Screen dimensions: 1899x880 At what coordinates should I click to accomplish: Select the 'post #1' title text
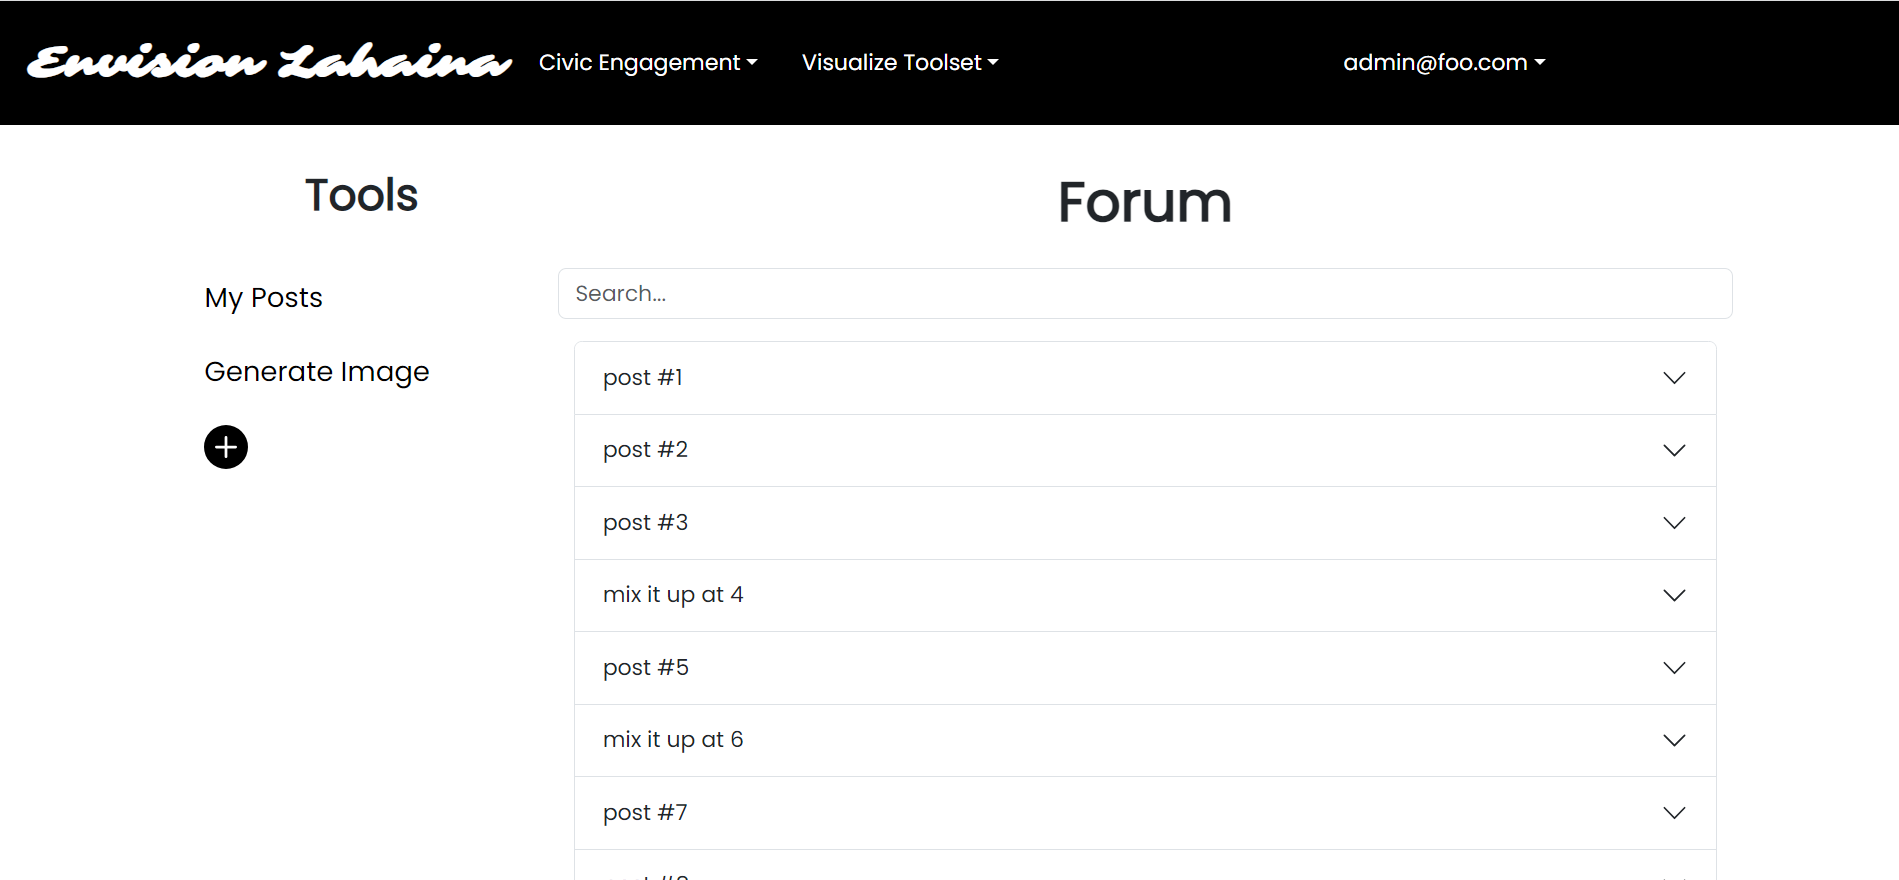pyautogui.click(x=643, y=378)
